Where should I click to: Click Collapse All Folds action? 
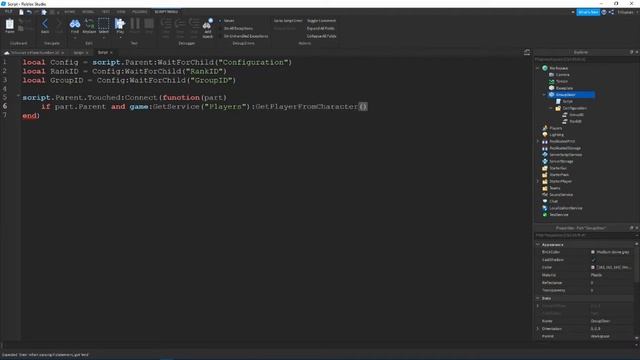click(x=322, y=36)
